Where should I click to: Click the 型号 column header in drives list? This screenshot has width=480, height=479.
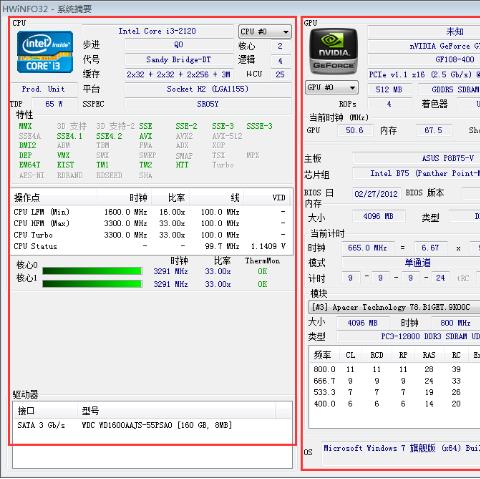[x=177, y=411]
